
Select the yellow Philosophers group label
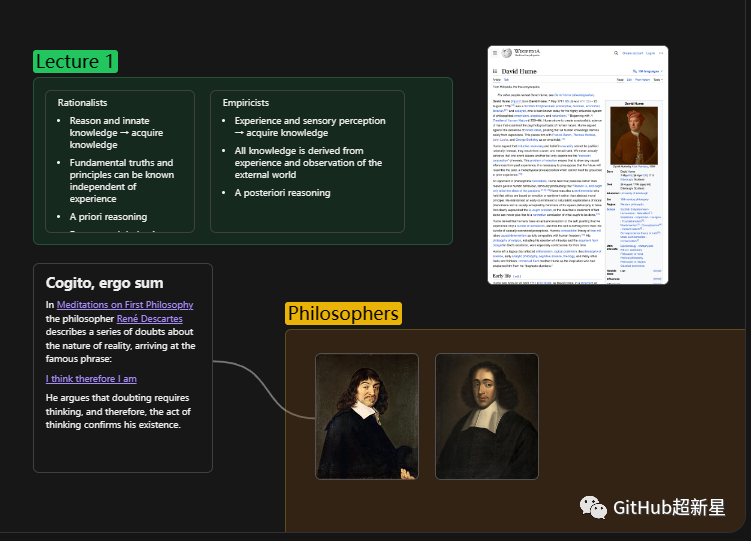(343, 314)
